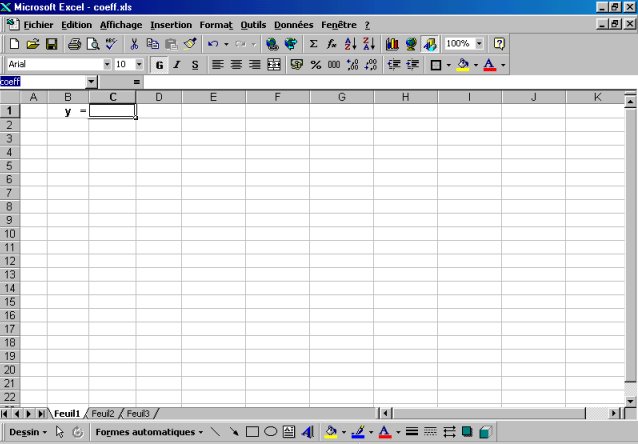
Task: Decrease decimal places
Action: coord(371,65)
